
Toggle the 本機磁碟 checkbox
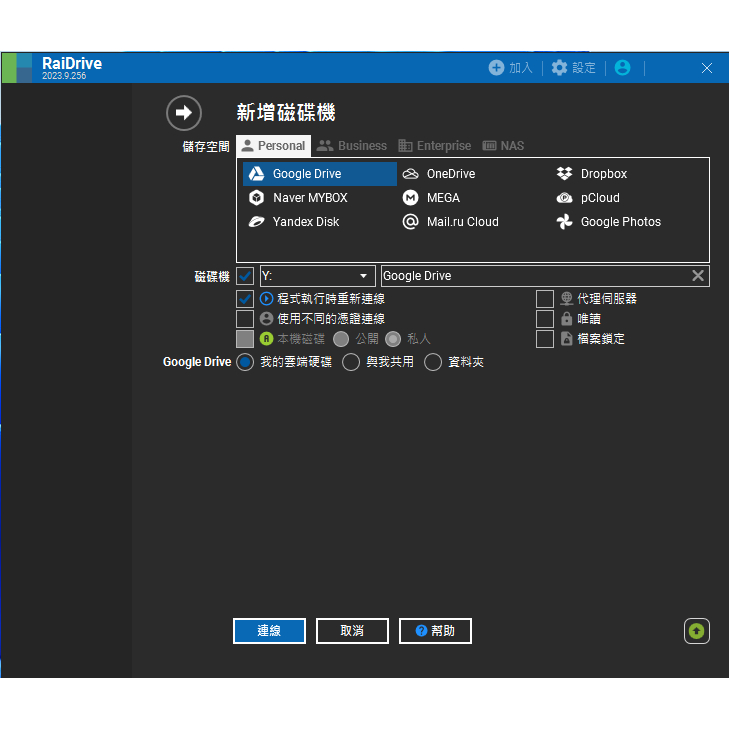click(x=245, y=339)
